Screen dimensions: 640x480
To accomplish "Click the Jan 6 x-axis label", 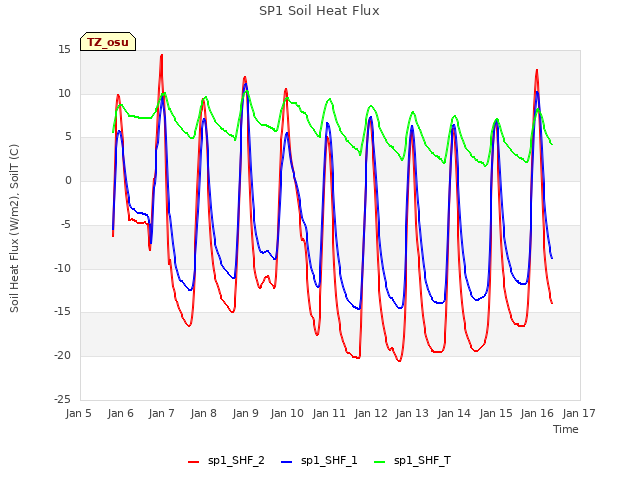I will (x=120, y=413).
